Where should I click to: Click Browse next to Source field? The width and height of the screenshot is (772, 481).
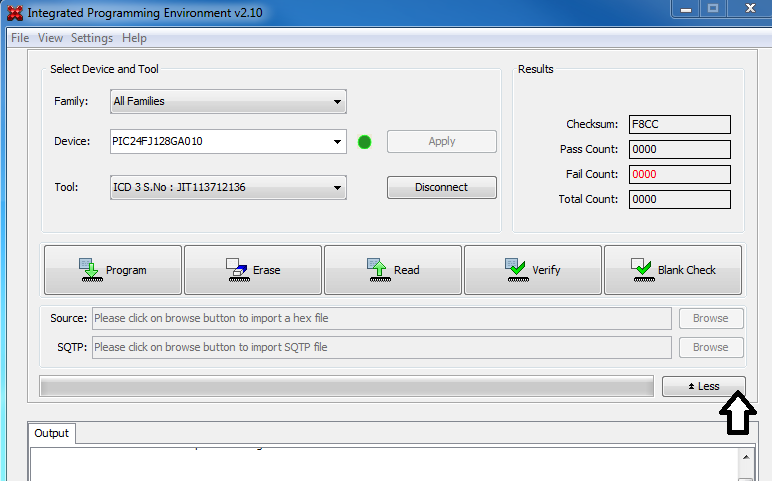coord(710,318)
